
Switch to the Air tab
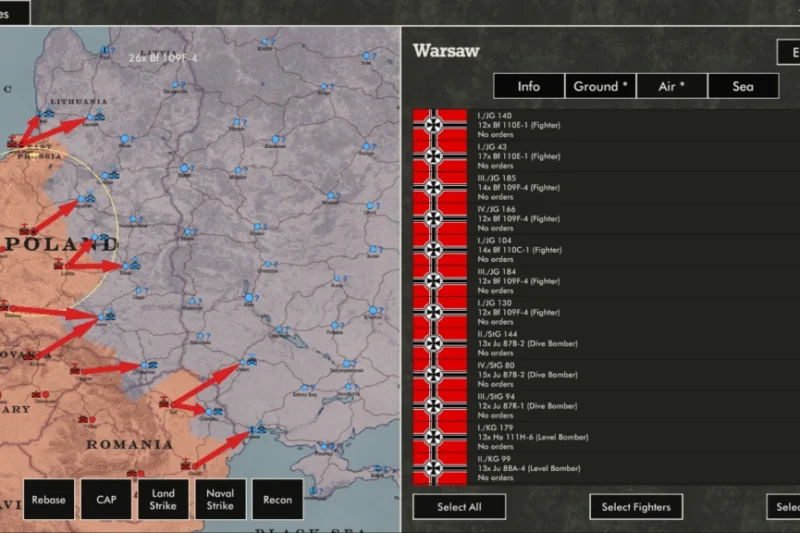point(671,87)
